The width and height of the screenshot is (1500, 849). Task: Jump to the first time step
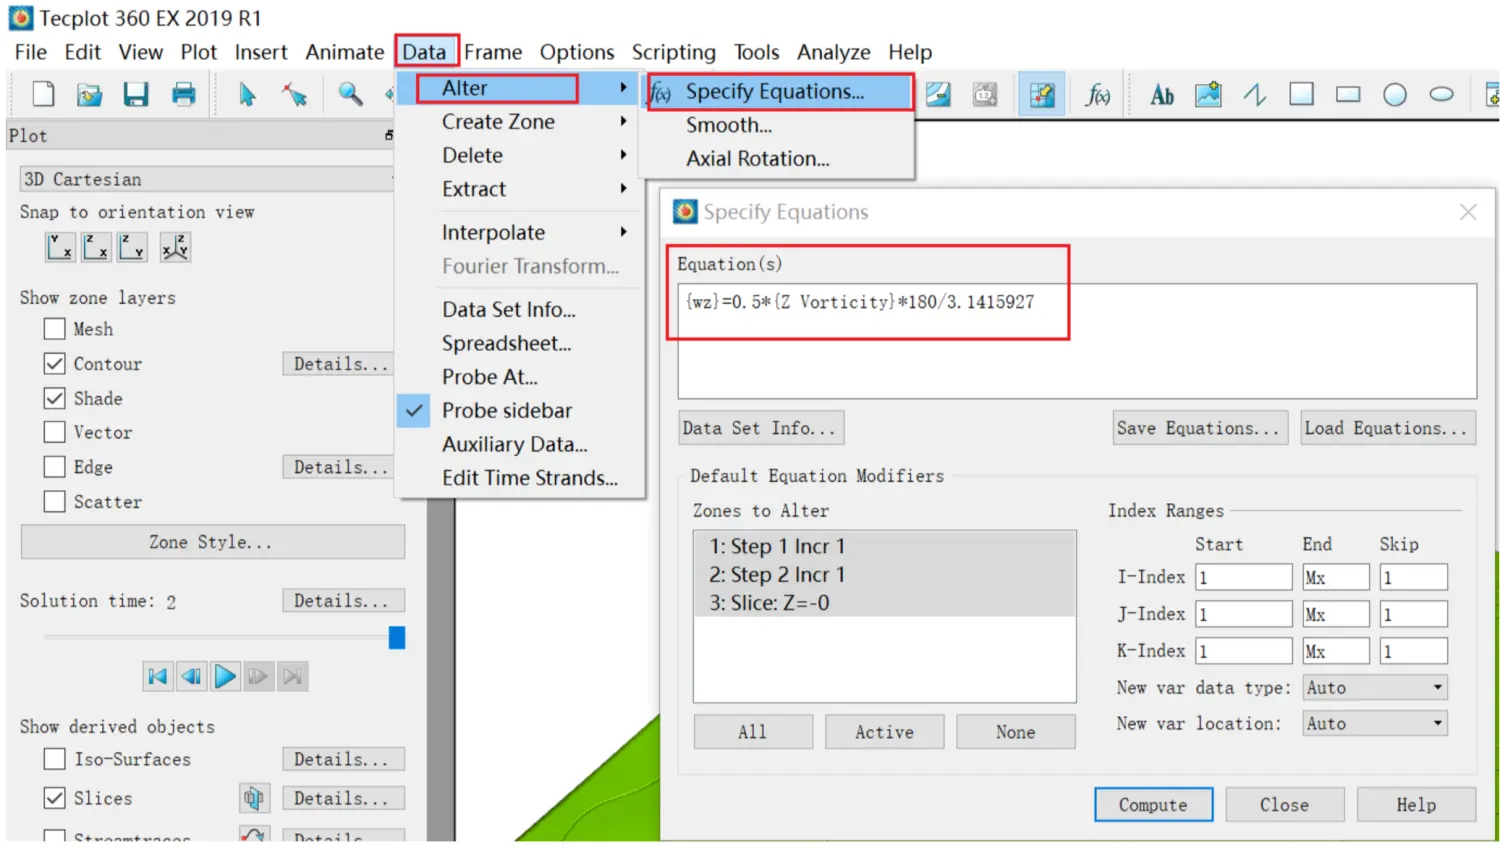click(x=158, y=677)
